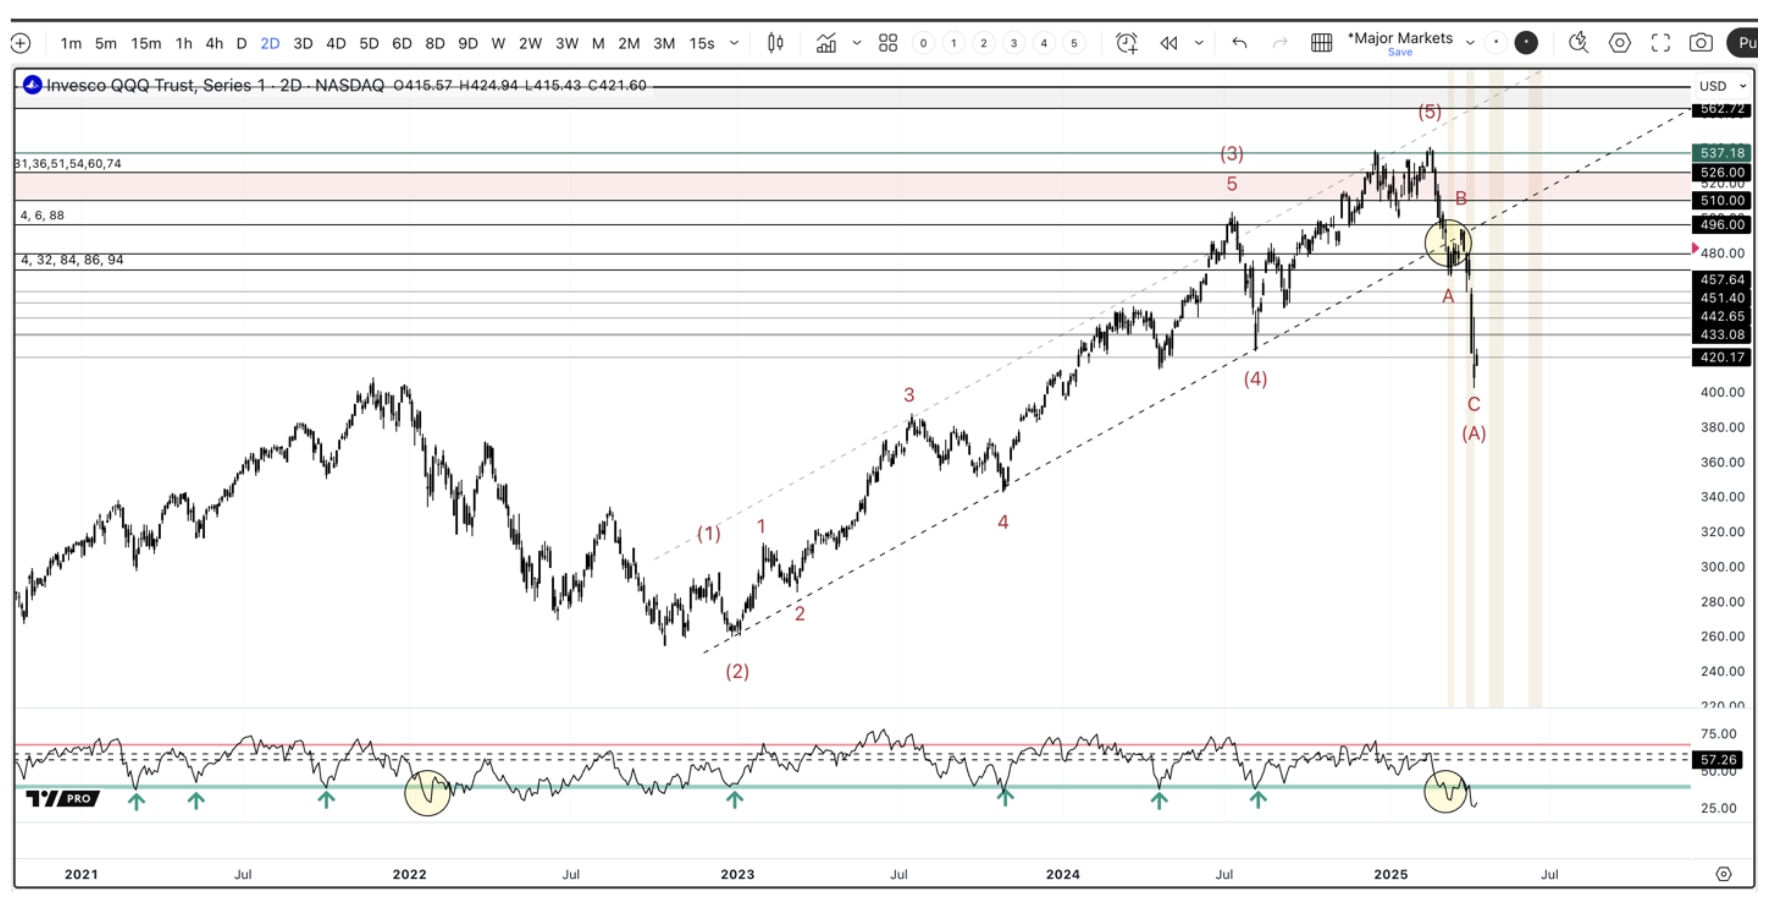The height and width of the screenshot is (902, 1766).
Task: Open the Indicators panel
Action: tap(828, 43)
